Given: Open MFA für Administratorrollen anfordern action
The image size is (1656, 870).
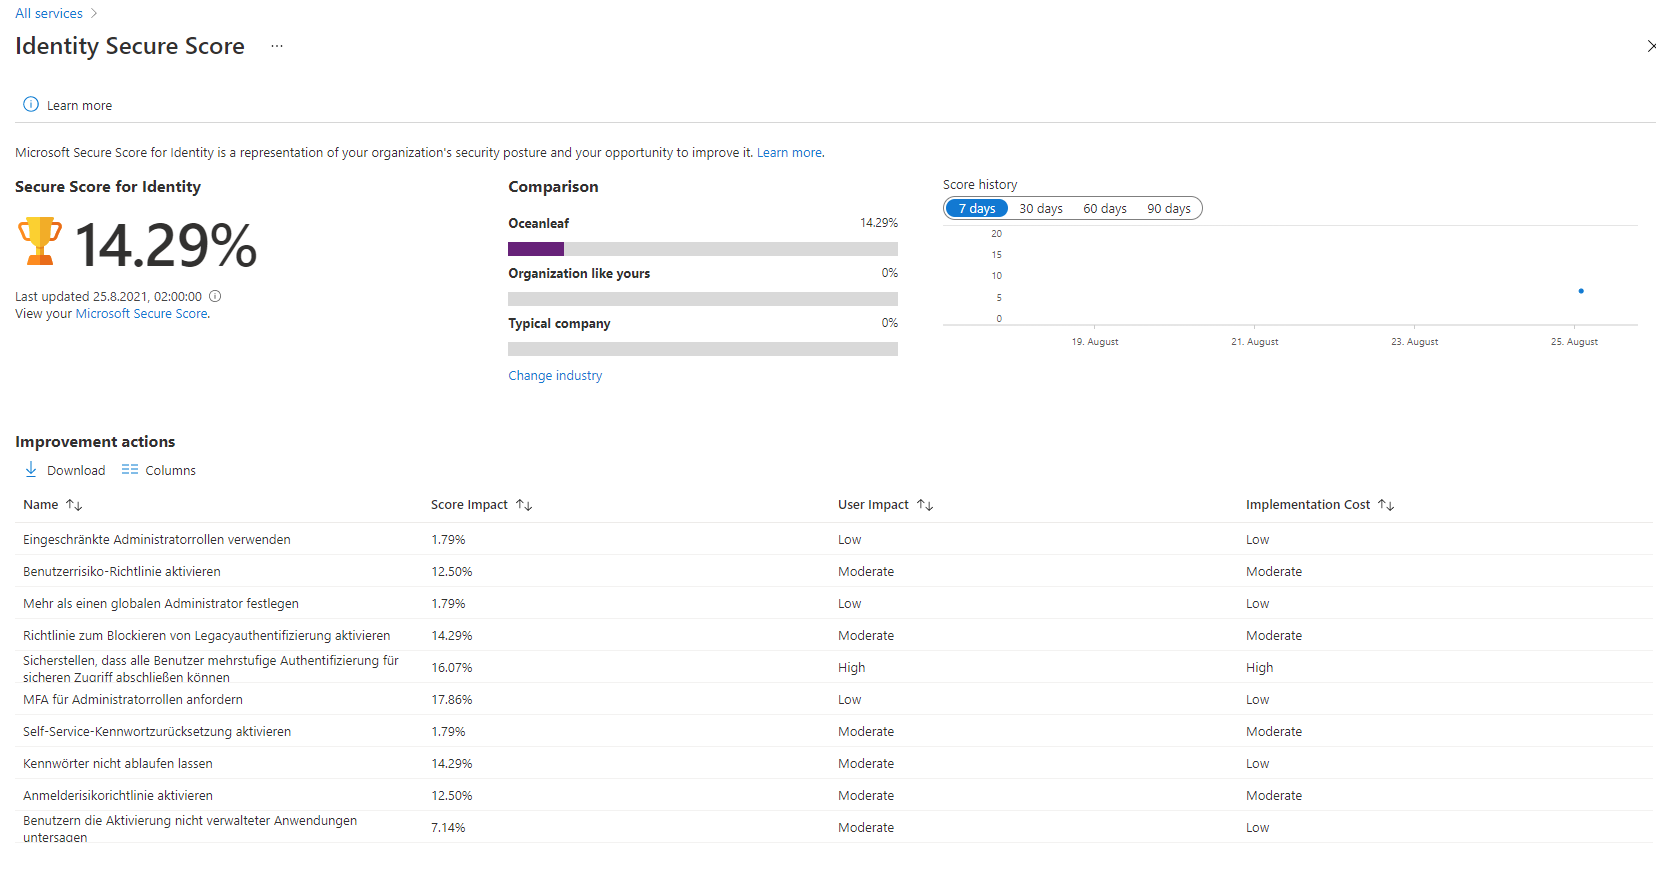Looking at the screenshot, I should click(133, 699).
